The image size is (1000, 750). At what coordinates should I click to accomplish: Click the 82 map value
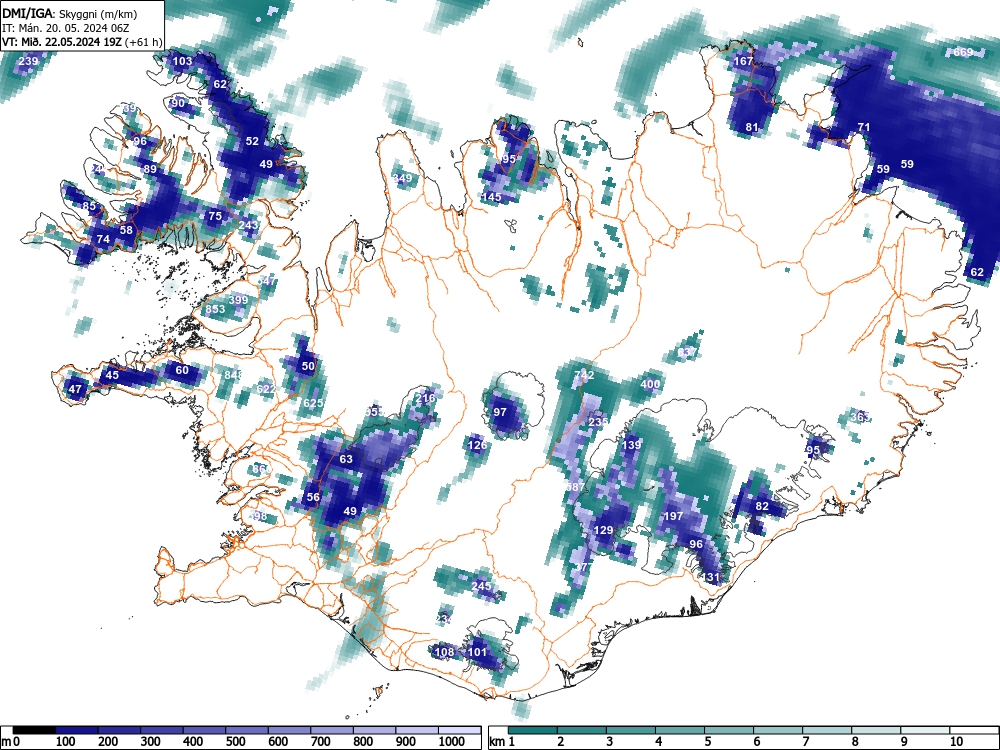762,506
